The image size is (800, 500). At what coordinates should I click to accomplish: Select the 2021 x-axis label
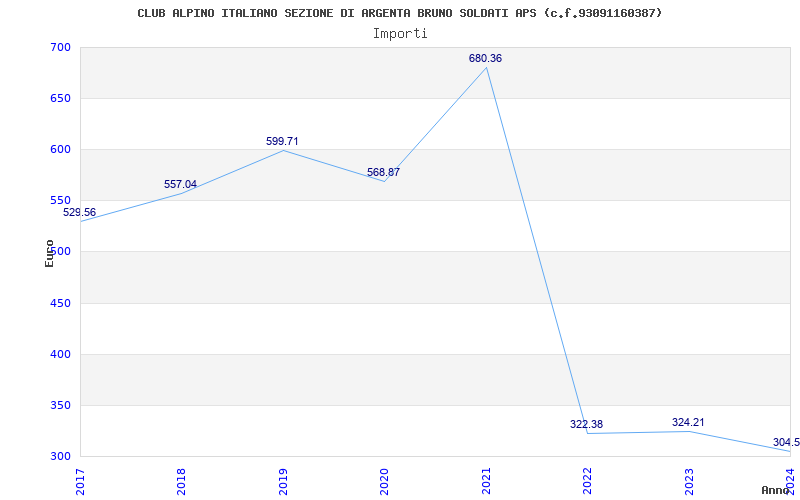(486, 481)
